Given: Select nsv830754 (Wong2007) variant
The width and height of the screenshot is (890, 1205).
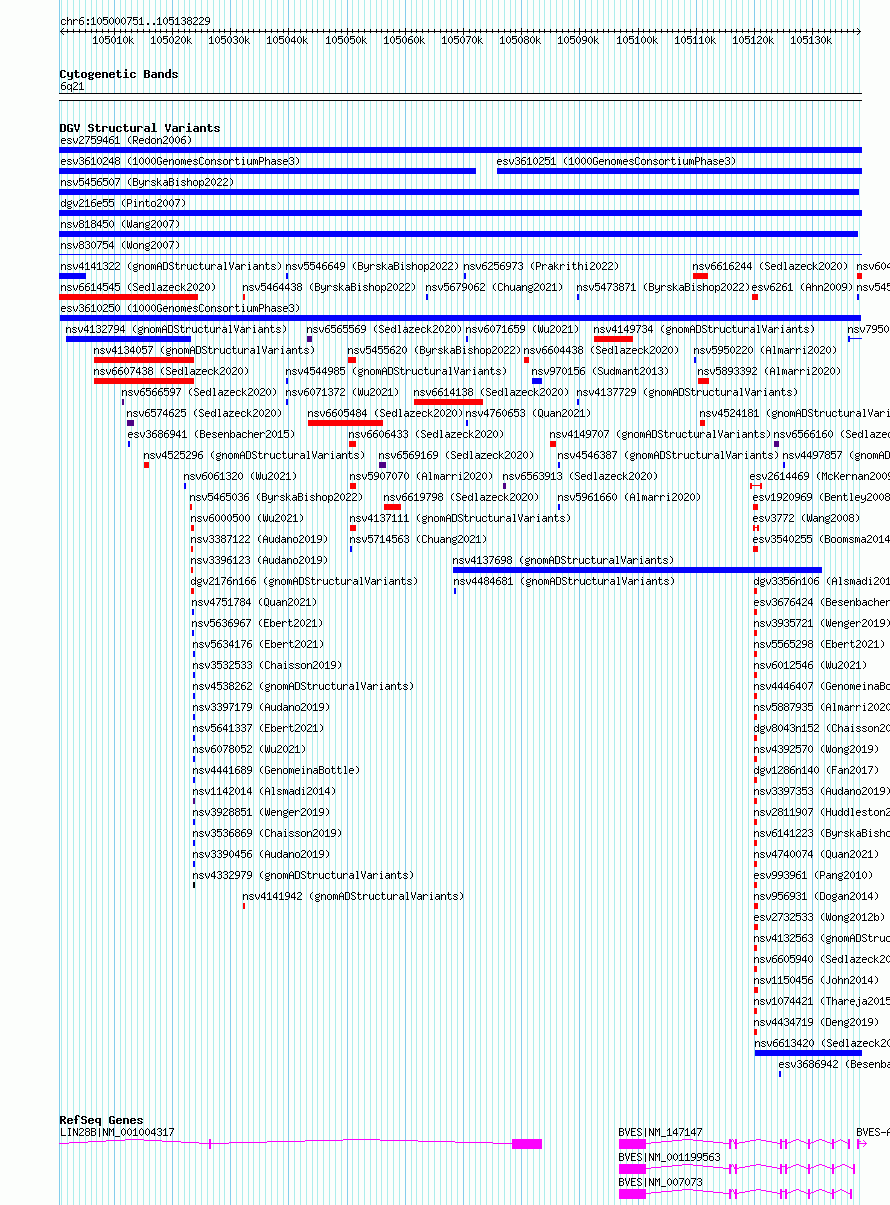Looking at the screenshot, I should (x=120, y=245).
